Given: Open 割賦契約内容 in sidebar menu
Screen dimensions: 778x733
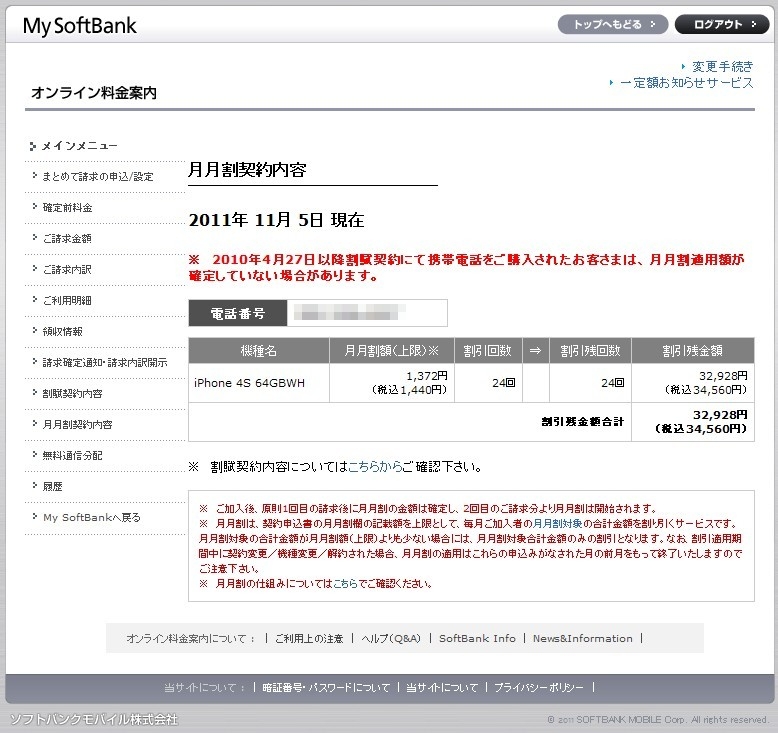Looking at the screenshot, I should point(72,394).
